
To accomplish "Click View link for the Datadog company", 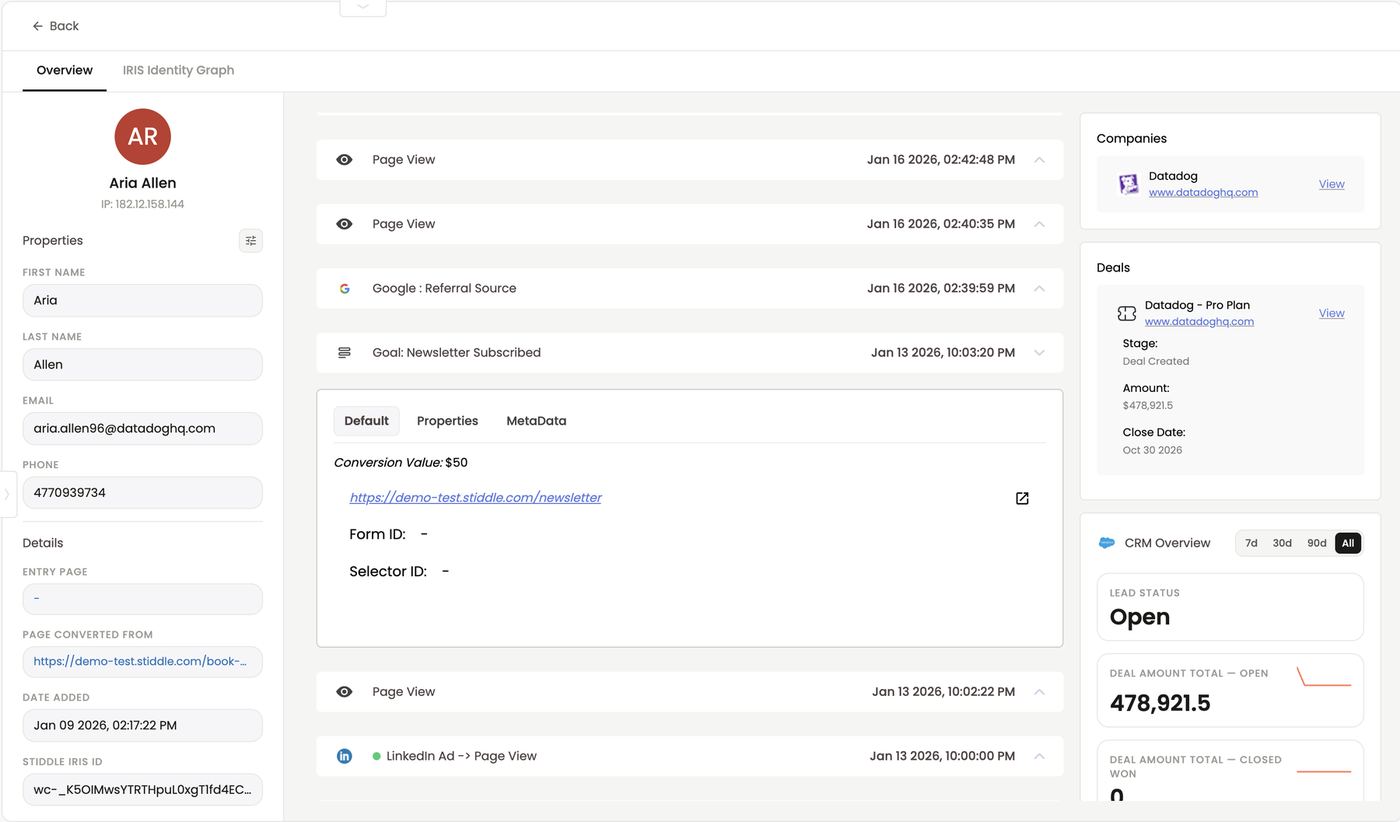I will click(x=1331, y=184).
